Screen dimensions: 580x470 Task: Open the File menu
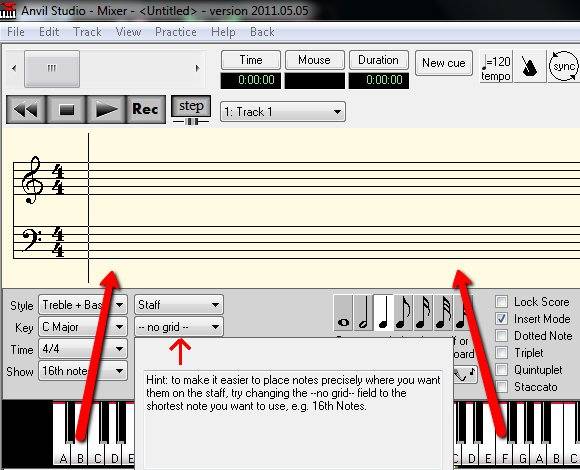click(x=16, y=32)
